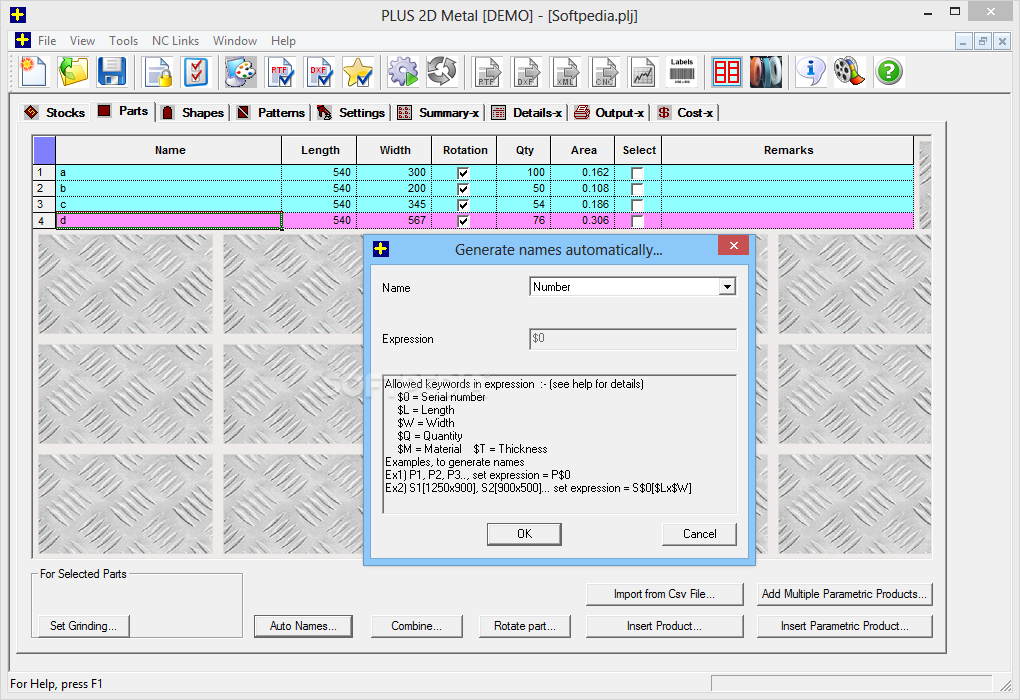This screenshot has height=700, width=1020.
Task: Toggle Rotation checkbox for part d
Action: pos(463,221)
